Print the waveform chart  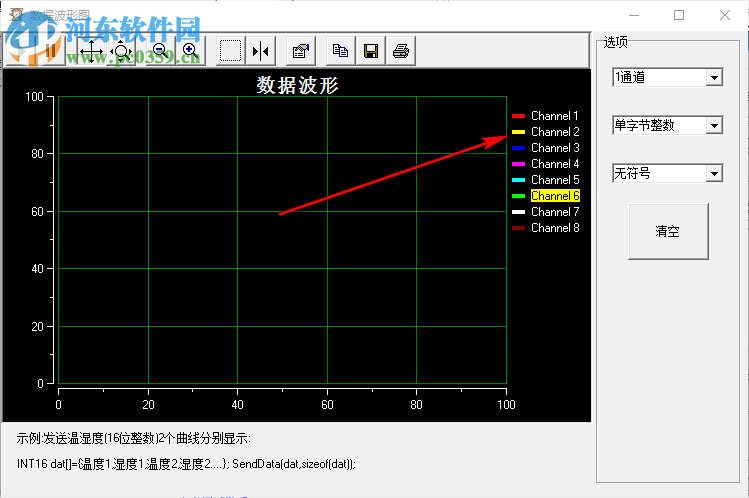click(401, 51)
